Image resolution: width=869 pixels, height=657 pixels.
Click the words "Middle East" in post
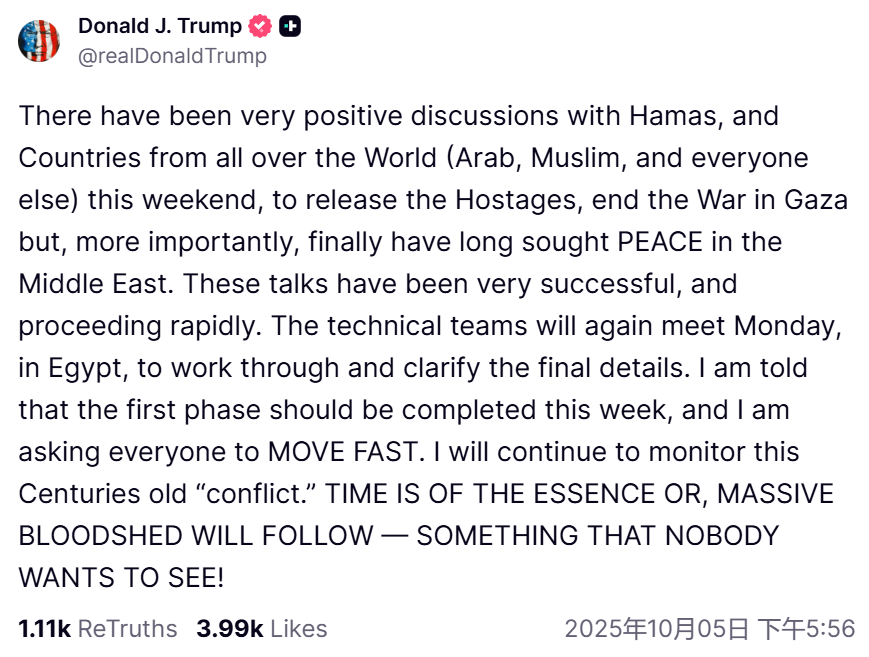[x=96, y=284]
